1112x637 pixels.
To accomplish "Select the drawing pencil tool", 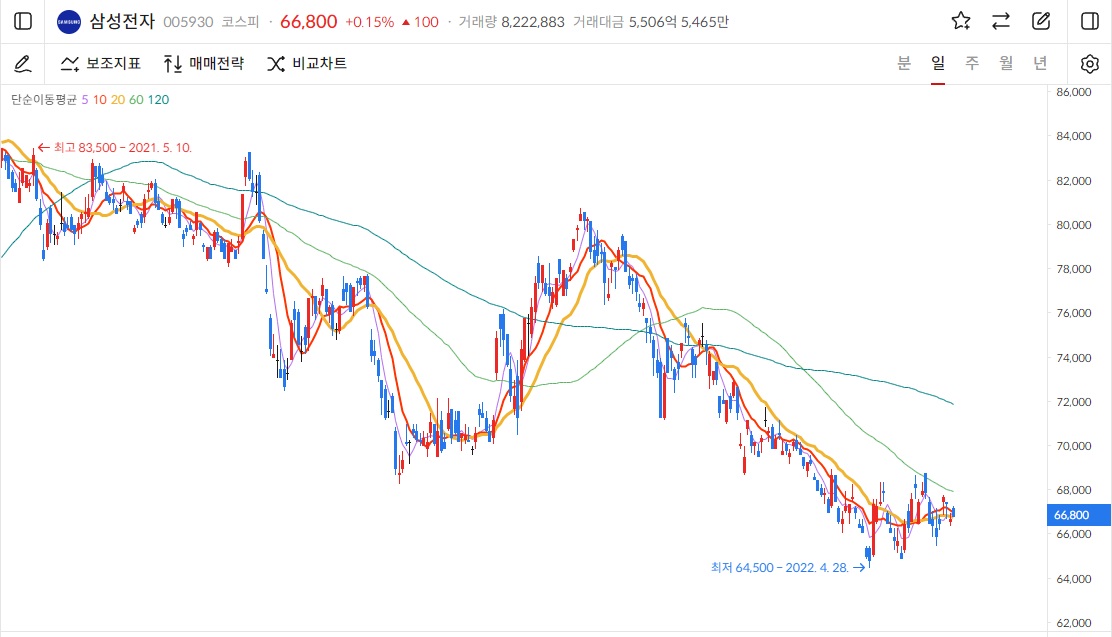I will click(x=23, y=64).
